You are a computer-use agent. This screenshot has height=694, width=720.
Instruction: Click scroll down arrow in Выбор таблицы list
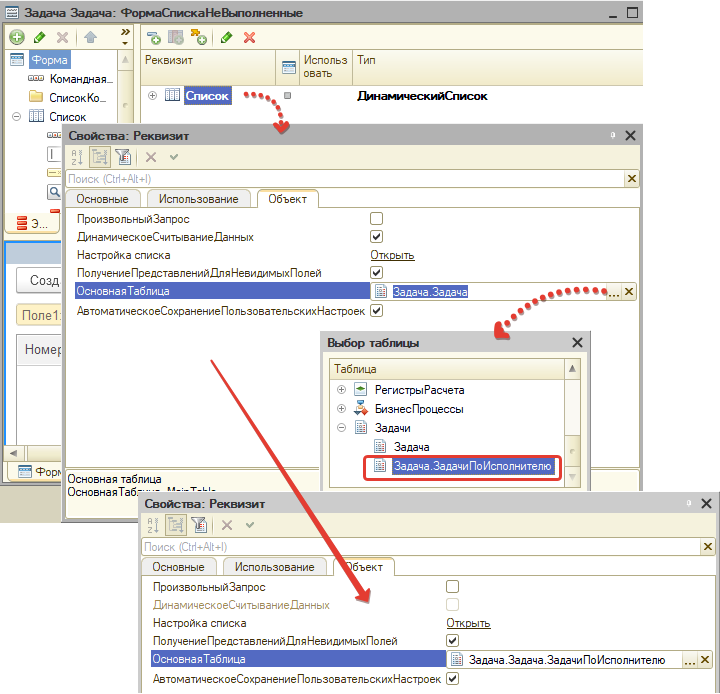click(572, 477)
